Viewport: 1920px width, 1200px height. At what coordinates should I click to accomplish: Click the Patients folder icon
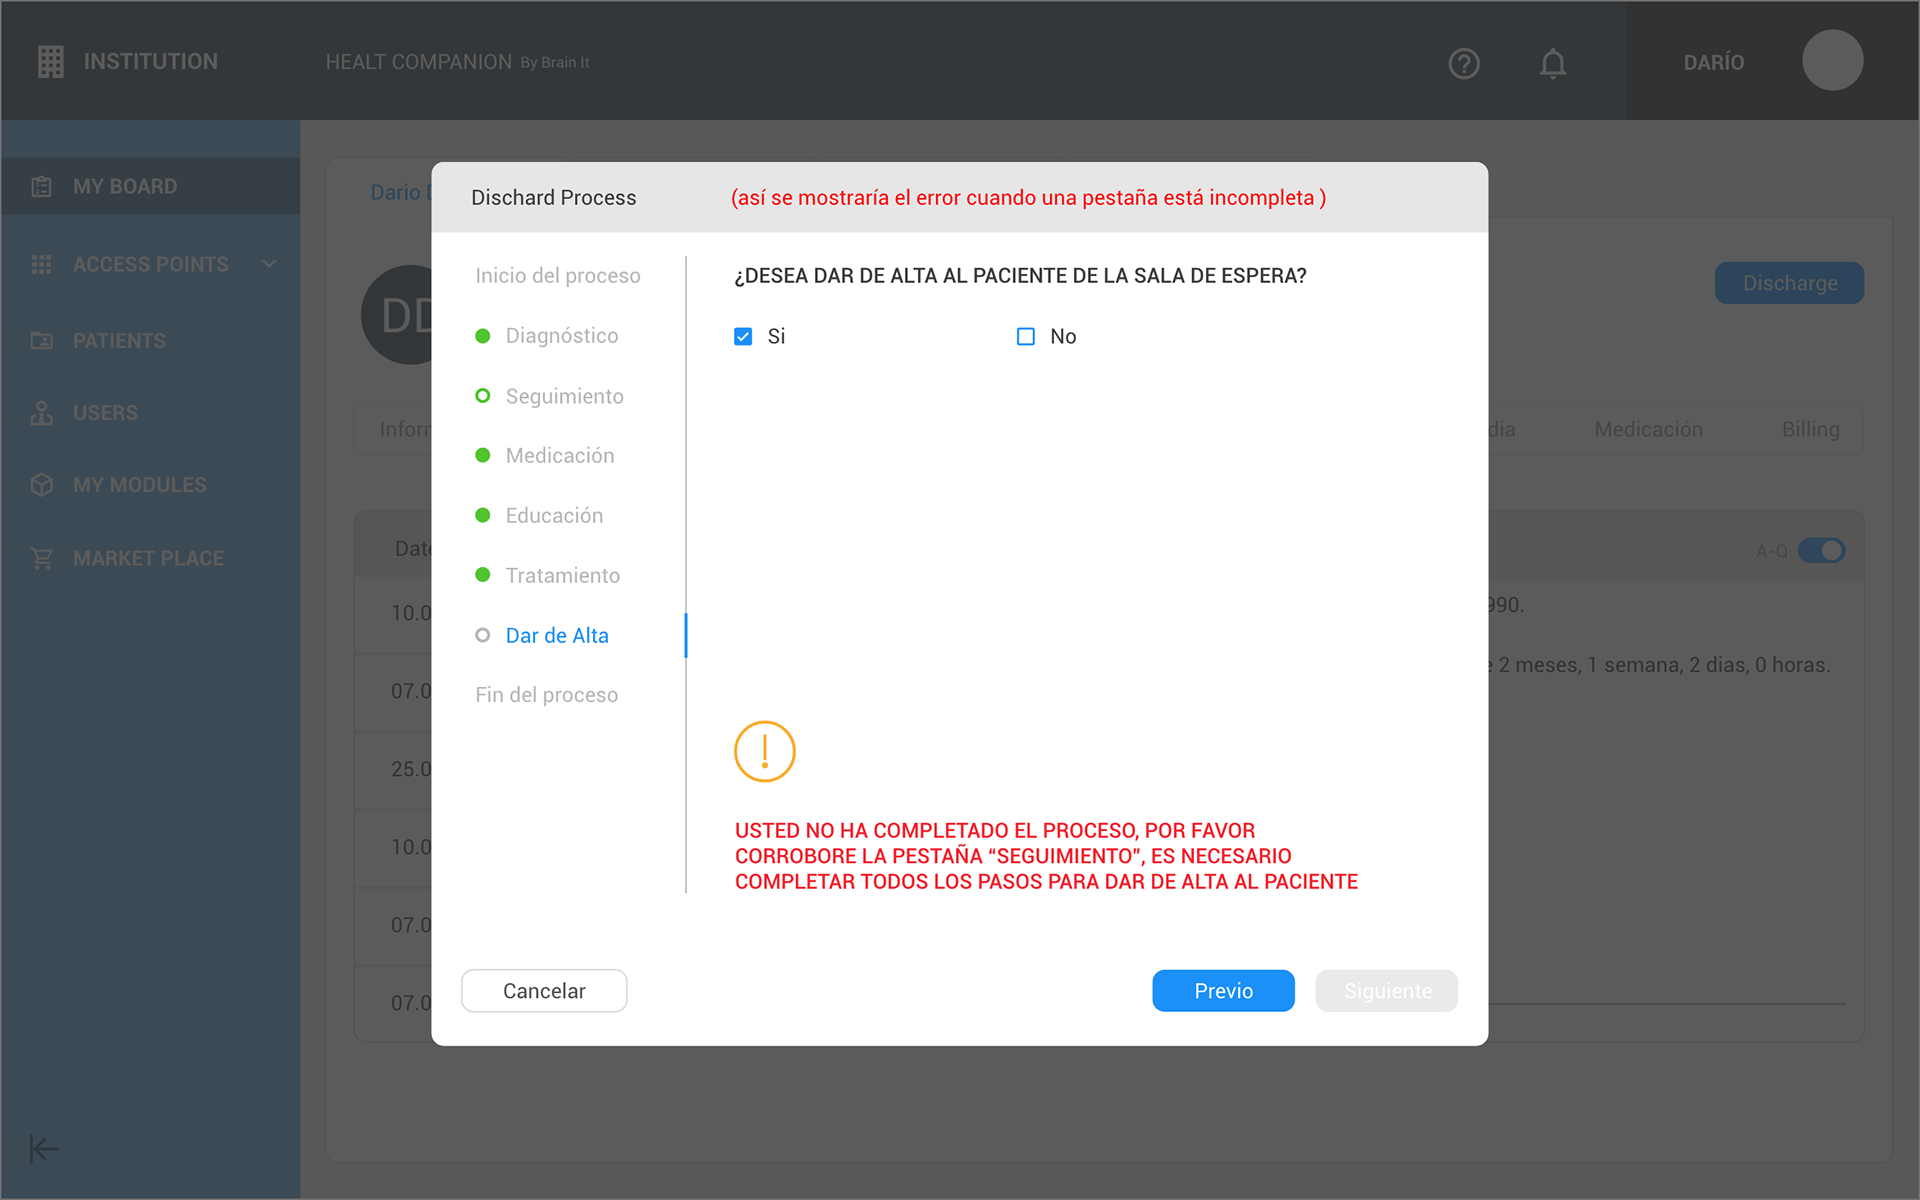coord(42,341)
